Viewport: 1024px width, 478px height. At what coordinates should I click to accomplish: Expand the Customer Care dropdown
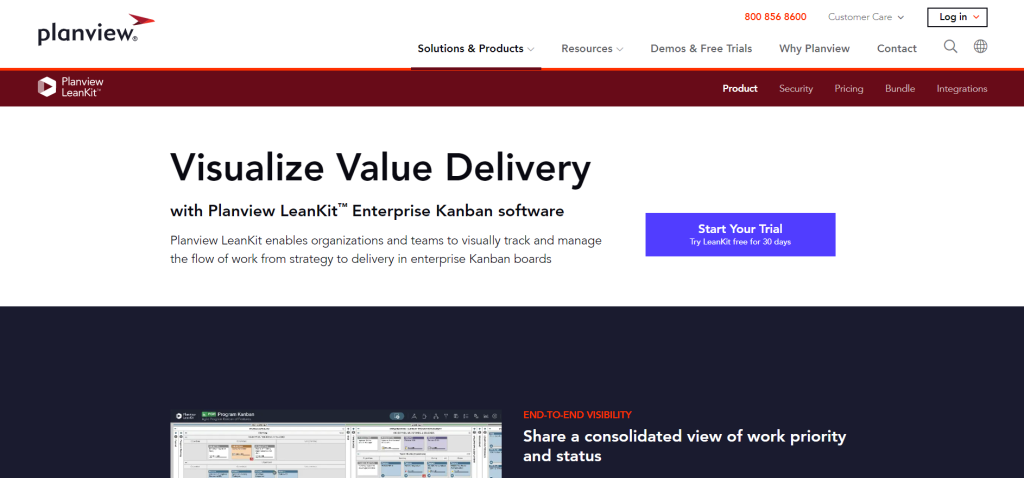click(866, 17)
